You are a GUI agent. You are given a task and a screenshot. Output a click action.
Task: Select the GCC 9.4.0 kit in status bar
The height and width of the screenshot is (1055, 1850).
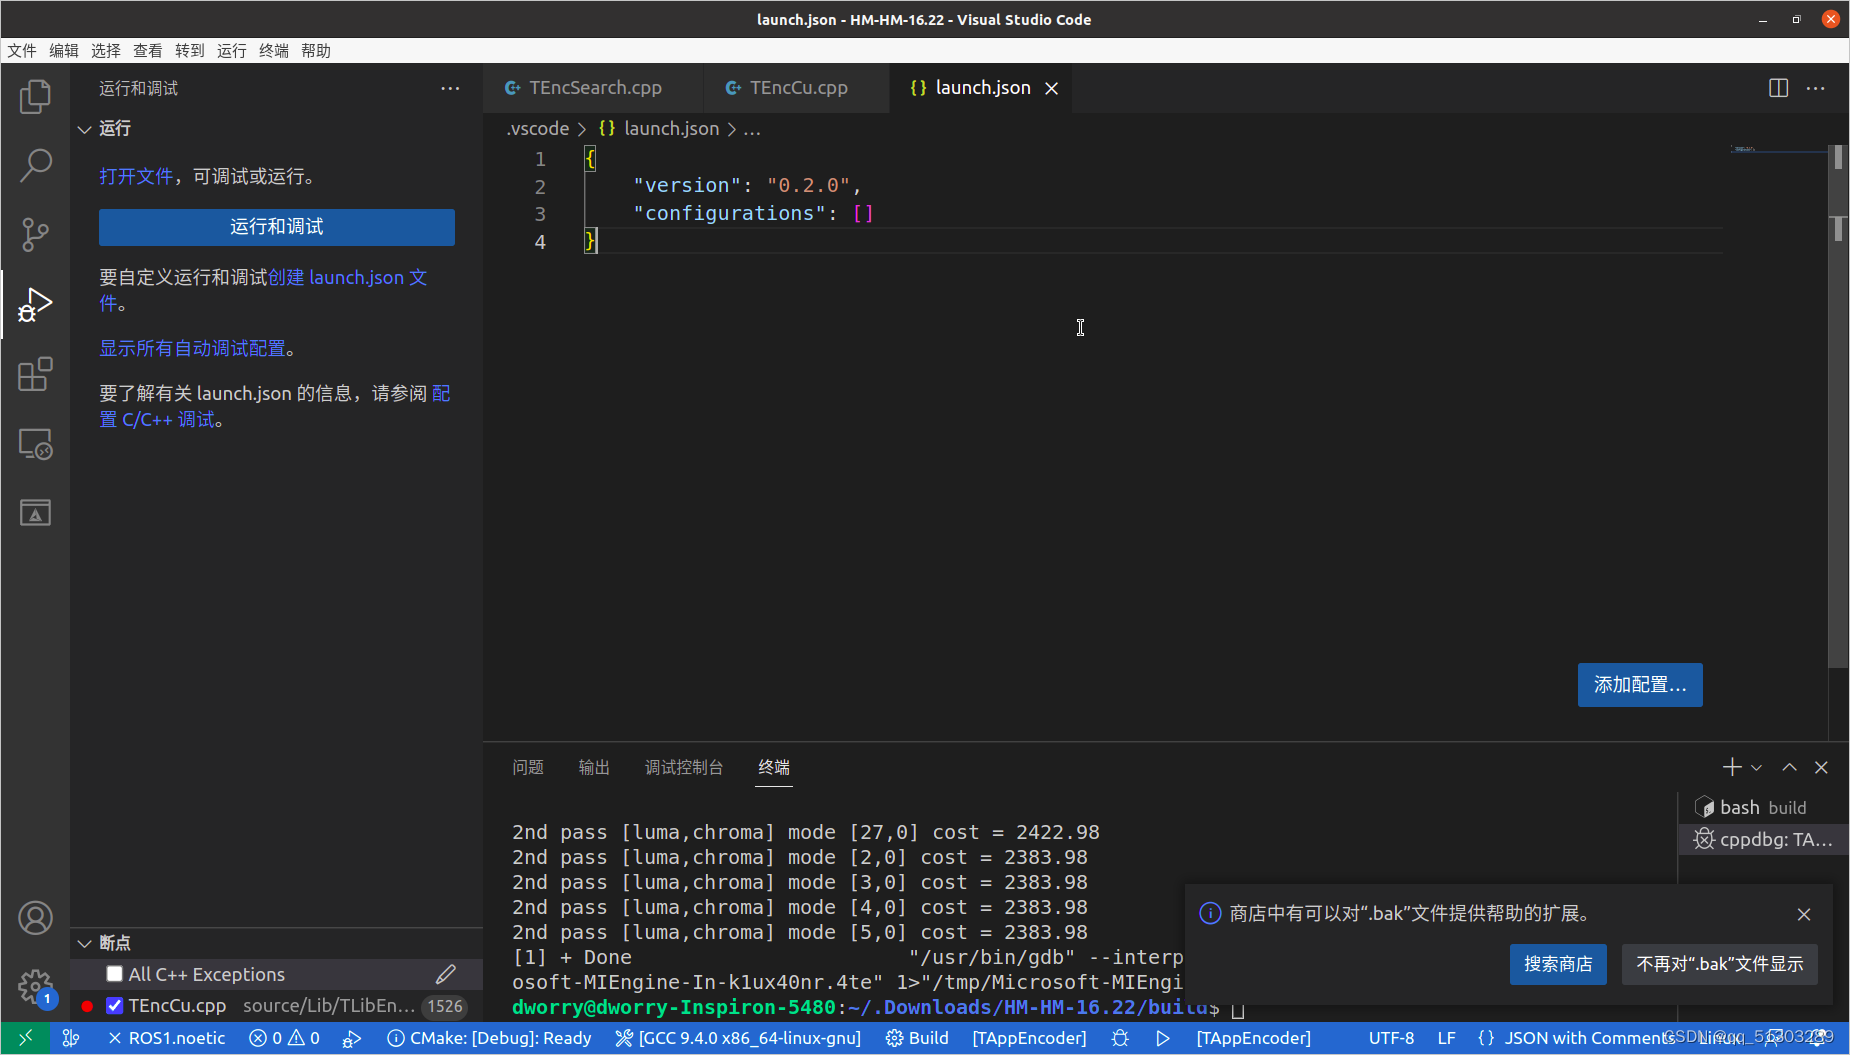click(738, 1038)
